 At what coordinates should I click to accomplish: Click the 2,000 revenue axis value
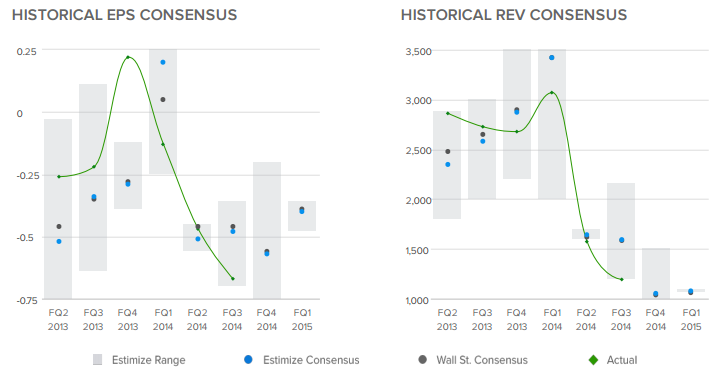(418, 201)
